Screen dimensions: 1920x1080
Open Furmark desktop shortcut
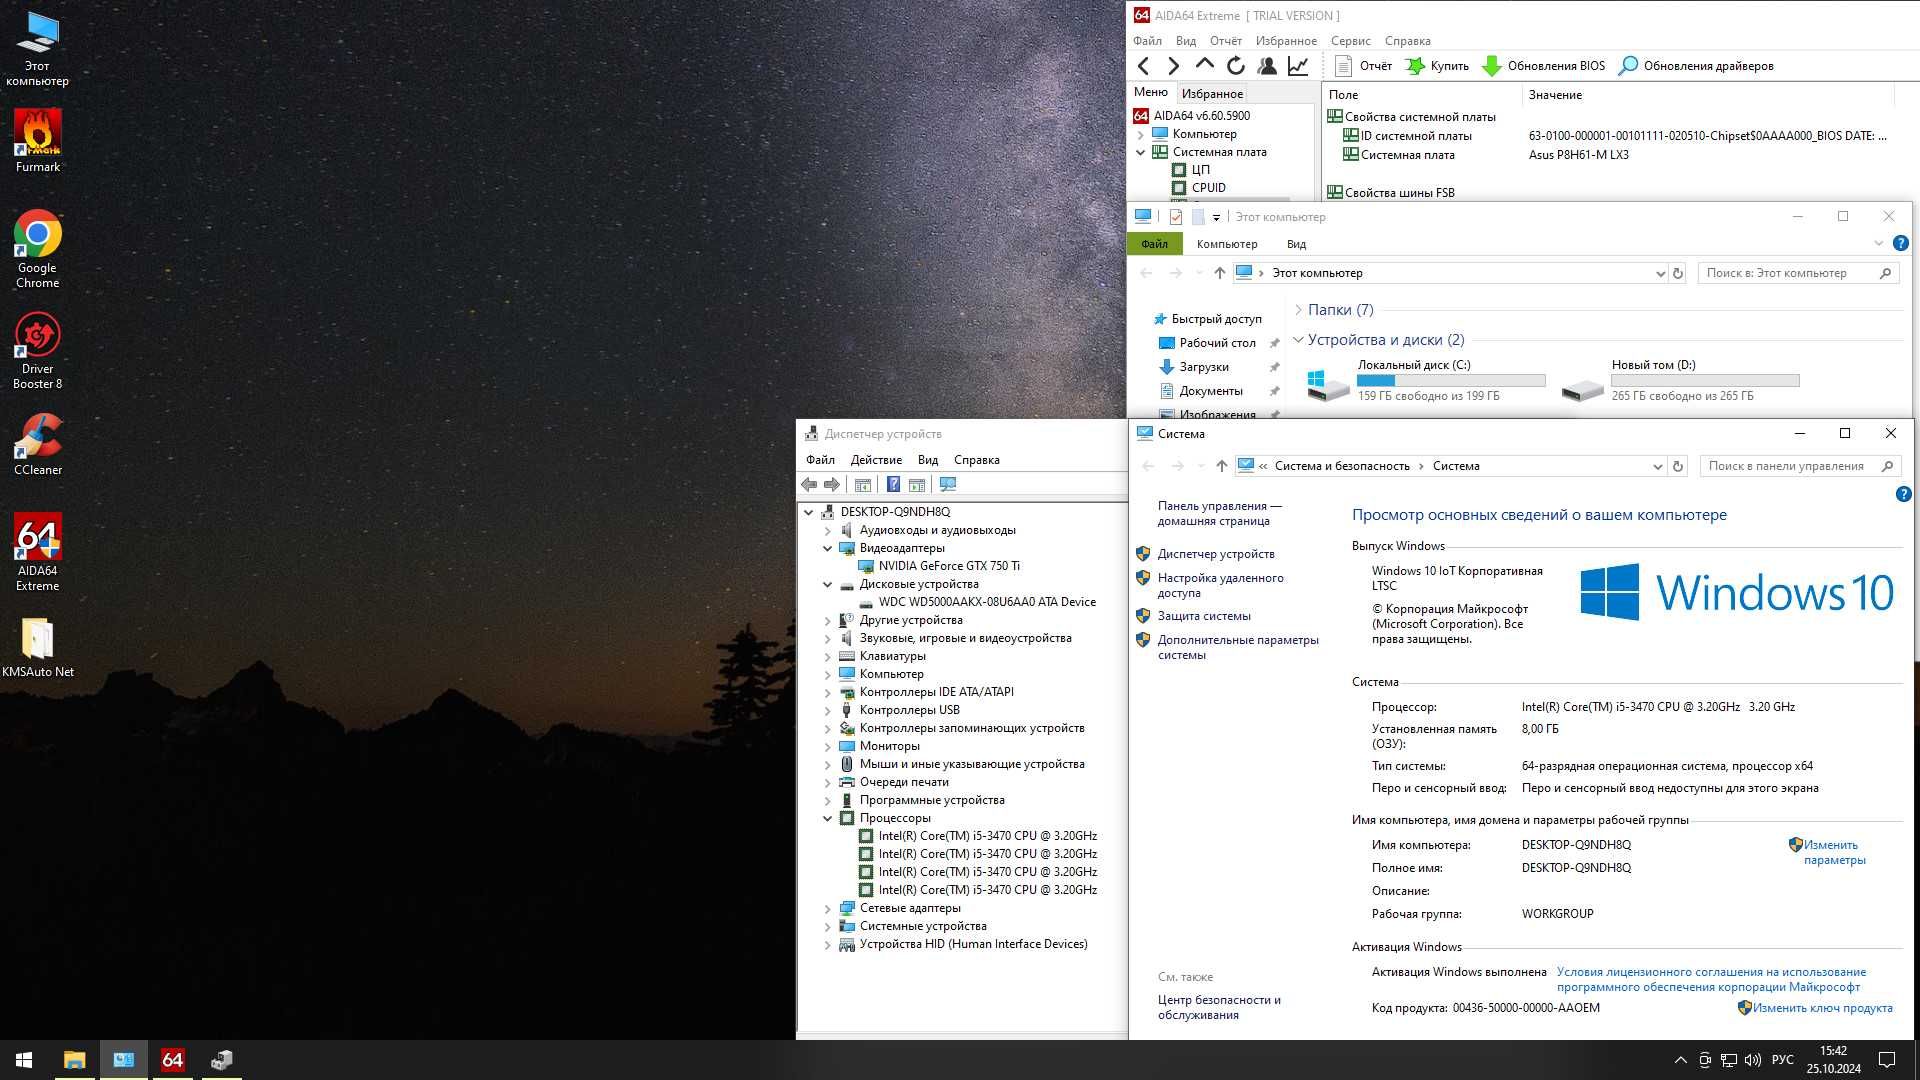(38, 141)
